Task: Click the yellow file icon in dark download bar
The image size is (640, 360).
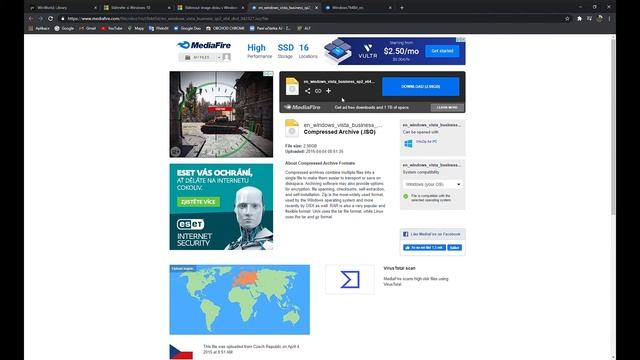Action: [x=292, y=86]
